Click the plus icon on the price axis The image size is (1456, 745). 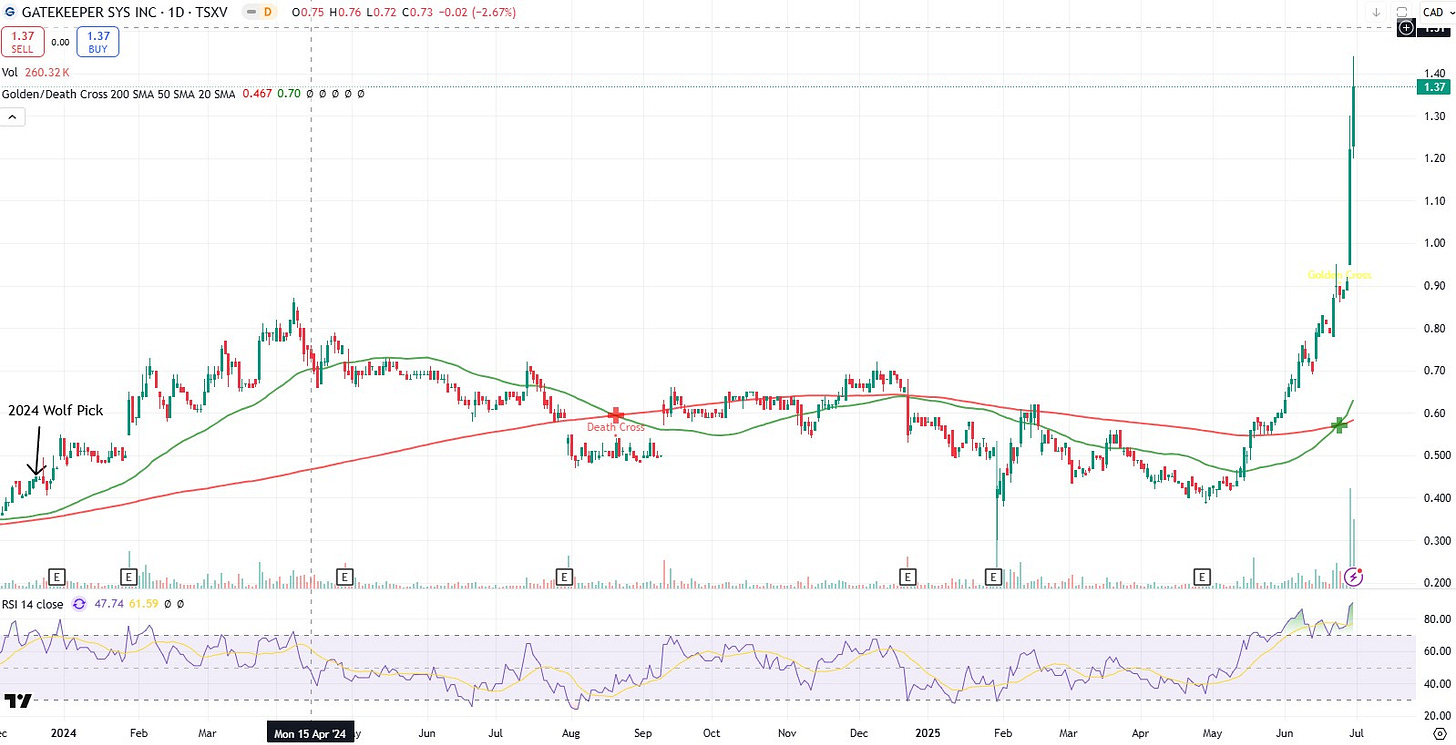[x=1406, y=28]
